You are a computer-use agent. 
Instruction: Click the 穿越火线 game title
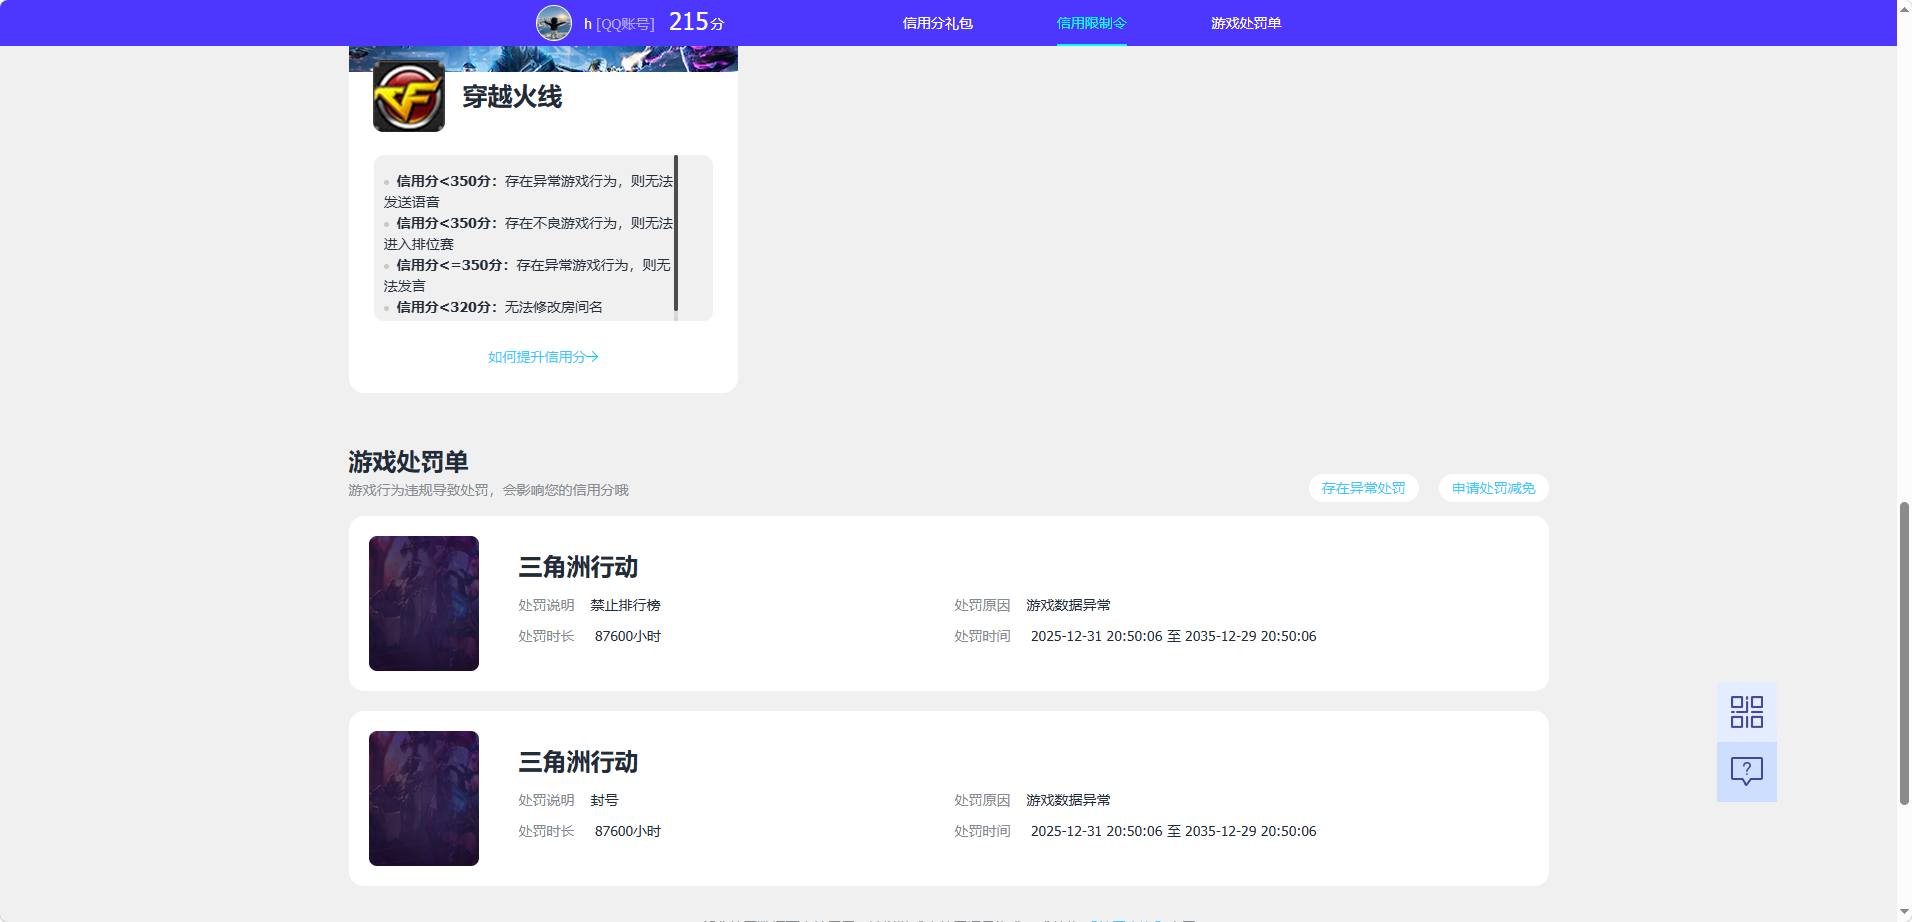[512, 97]
